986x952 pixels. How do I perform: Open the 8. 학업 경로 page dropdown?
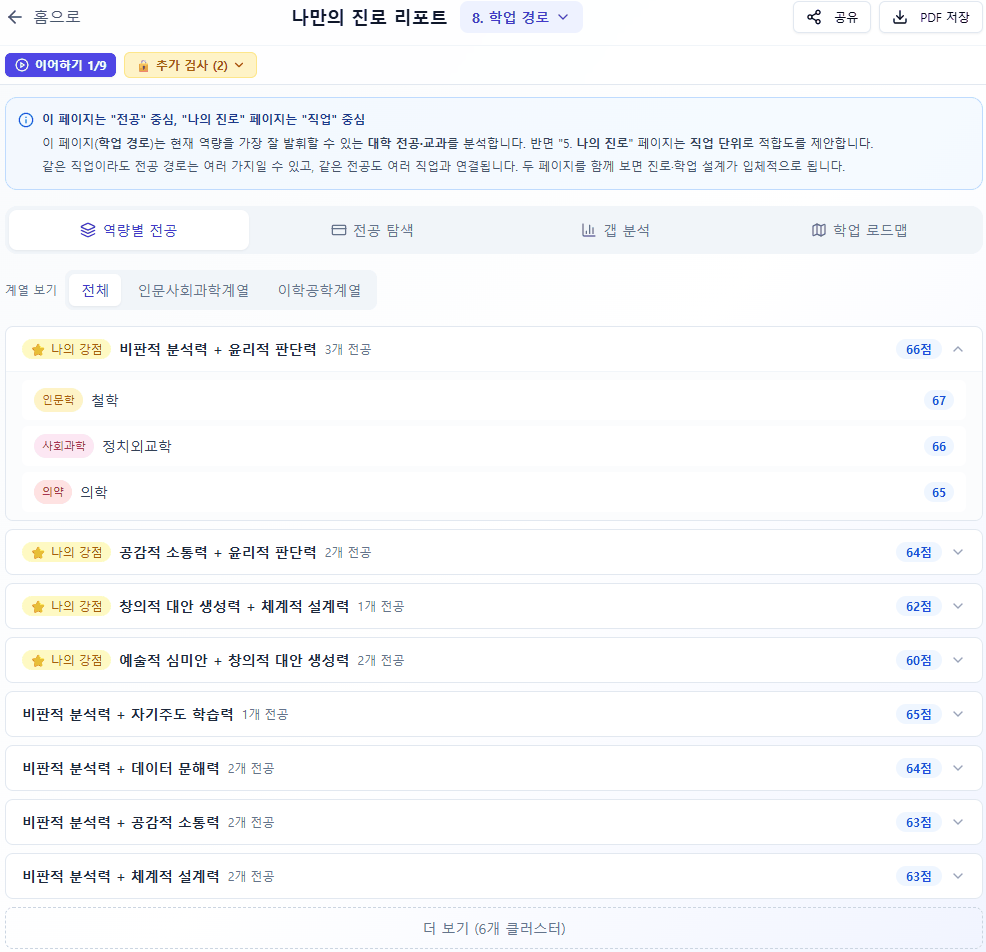pyautogui.click(x=521, y=17)
